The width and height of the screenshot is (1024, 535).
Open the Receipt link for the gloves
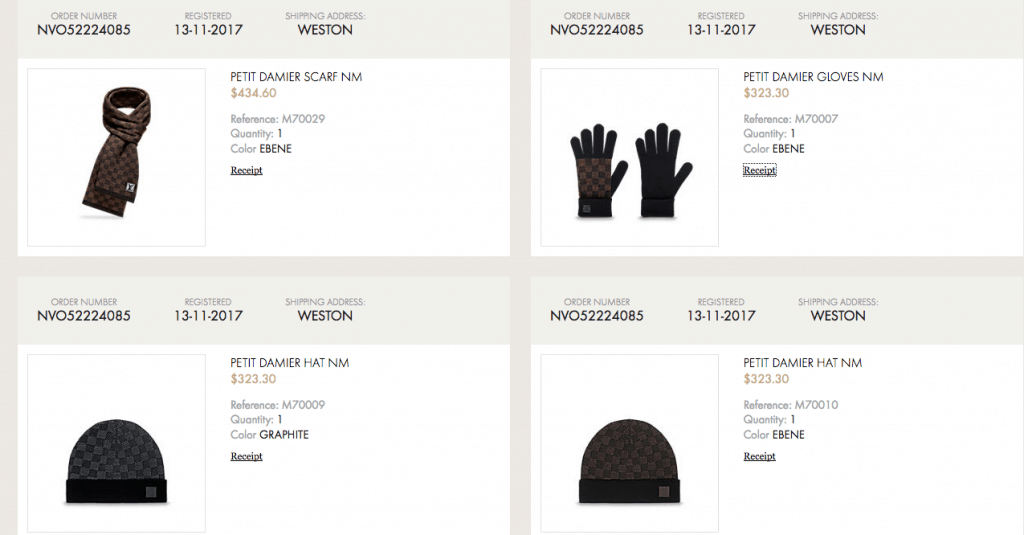760,170
